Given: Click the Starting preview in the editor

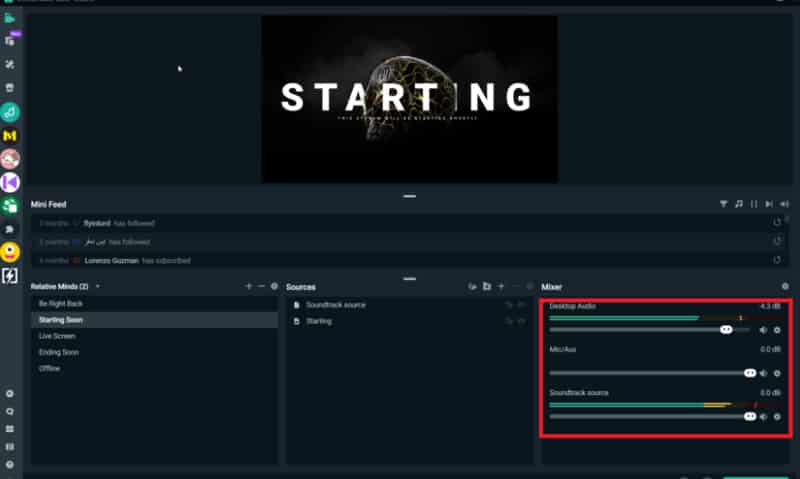Looking at the screenshot, I should (x=409, y=99).
